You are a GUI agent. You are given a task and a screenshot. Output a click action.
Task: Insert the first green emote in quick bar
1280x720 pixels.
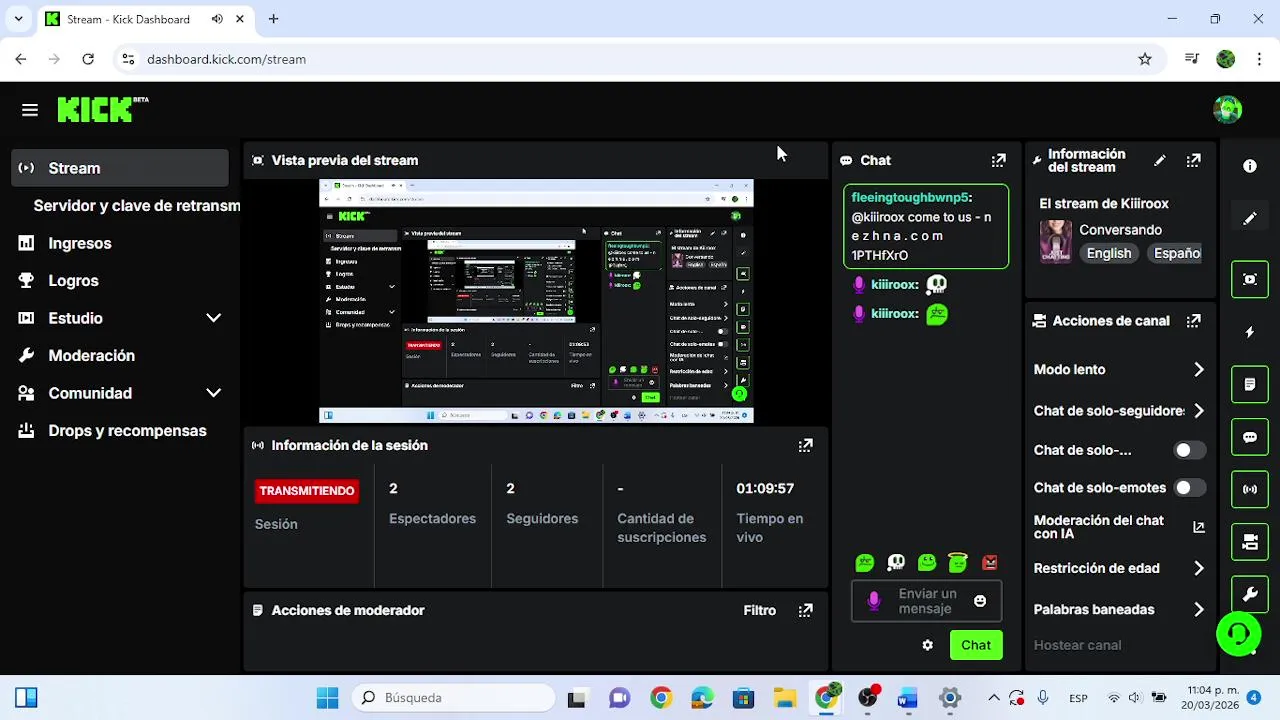(865, 563)
